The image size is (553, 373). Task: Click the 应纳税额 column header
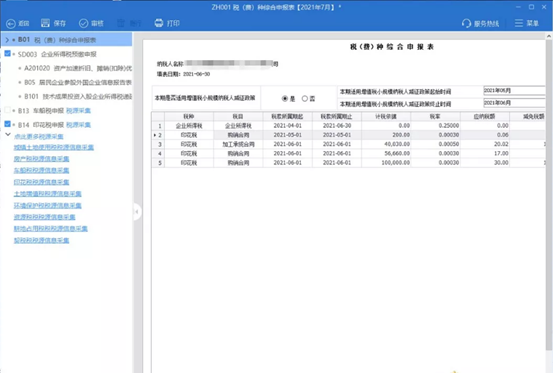click(x=485, y=116)
